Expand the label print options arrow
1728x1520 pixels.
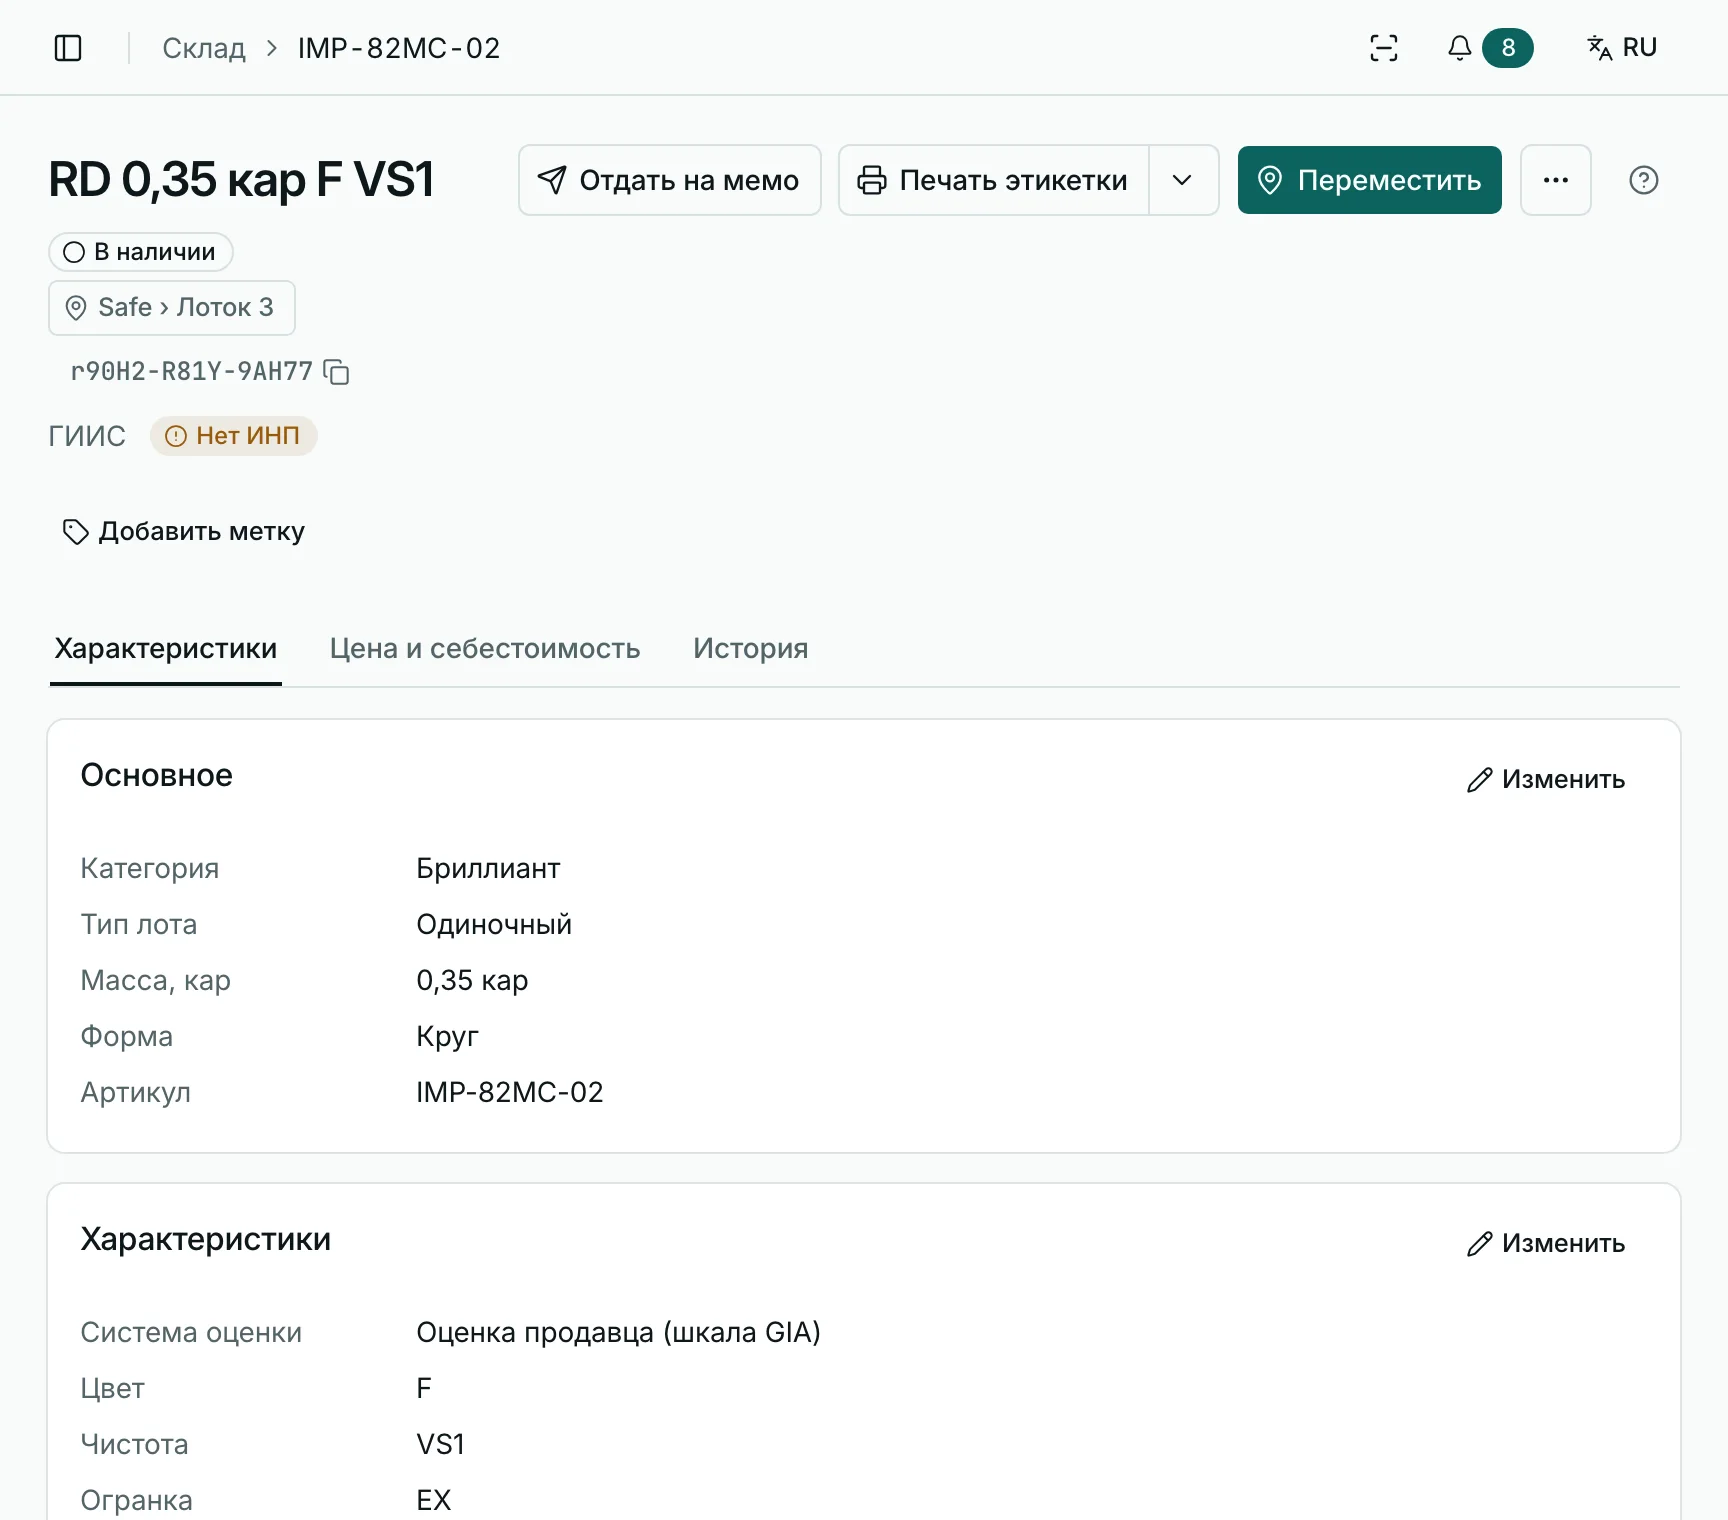tap(1183, 180)
